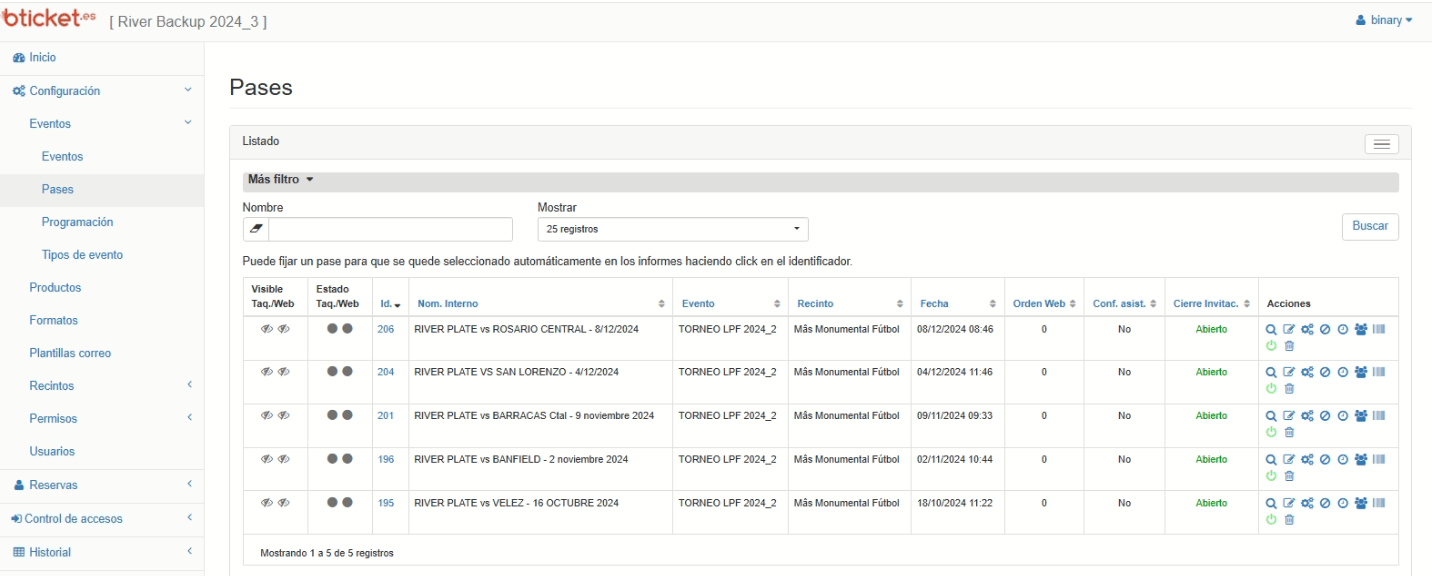Click the Buscar button
1432x576 pixels.
[x=1370, y=226]
